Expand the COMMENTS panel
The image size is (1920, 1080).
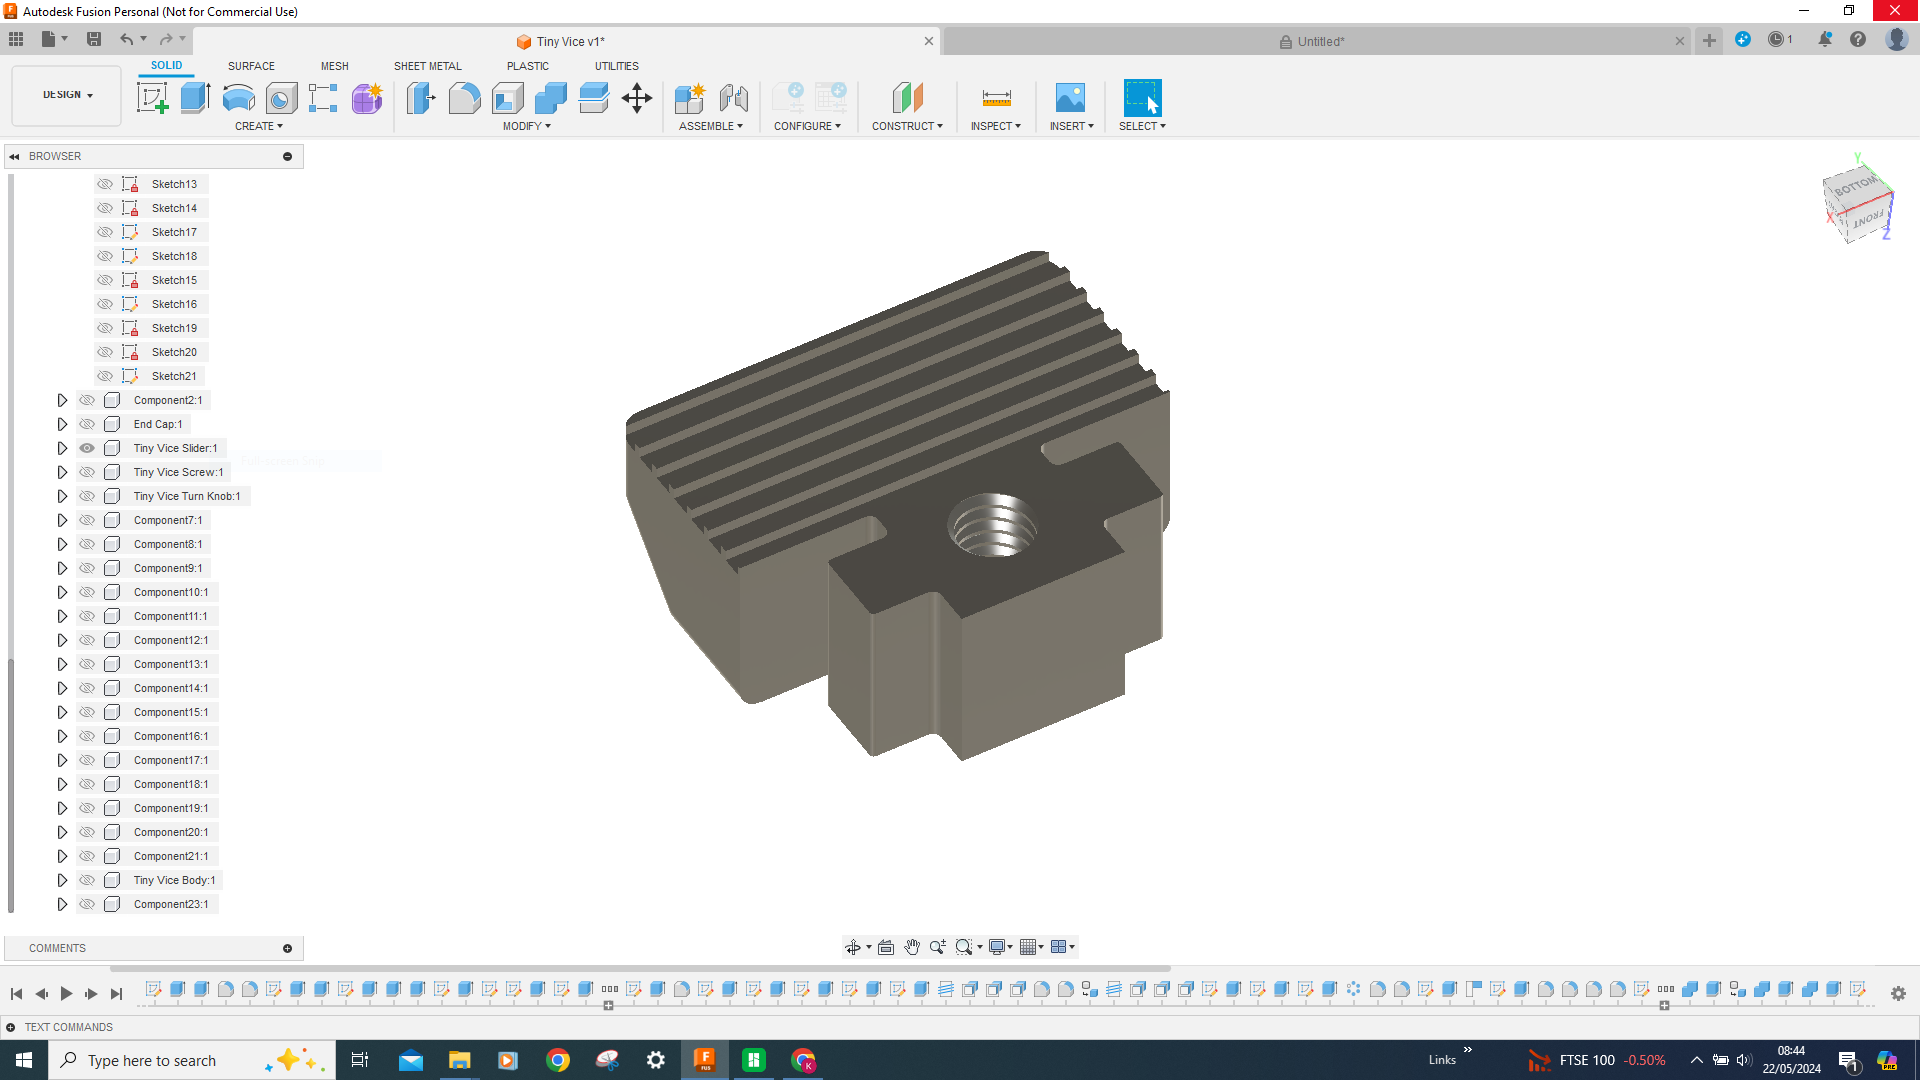(287, 948)
